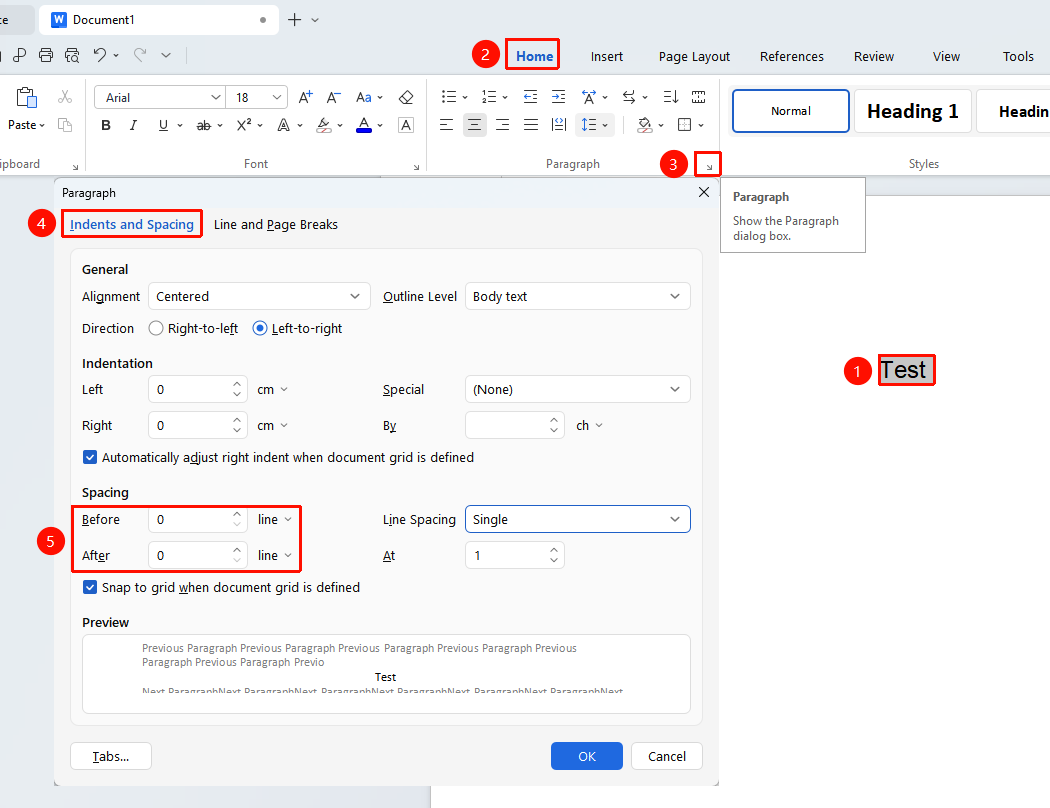
Task: Open the Tabs... settings button
Action: tap(111, 756)
